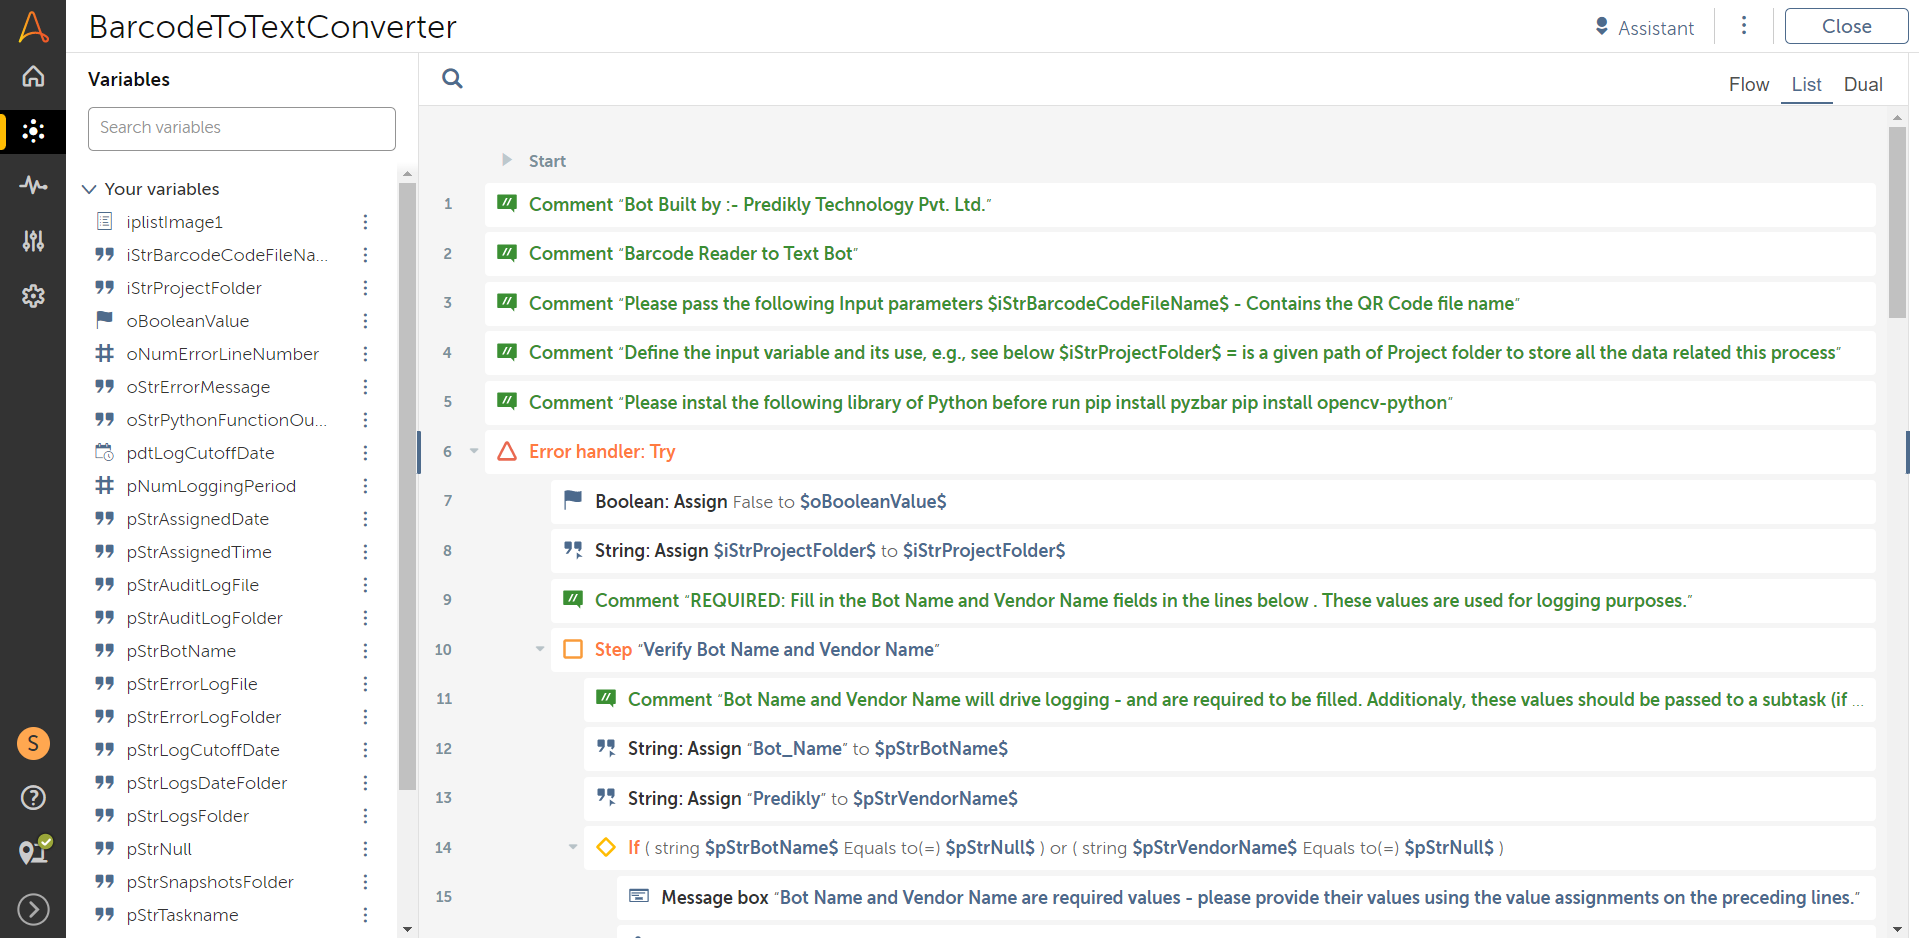Switch to Dual view tab
Screen dimensions: 1919x938
click(x=1862, y=85)
